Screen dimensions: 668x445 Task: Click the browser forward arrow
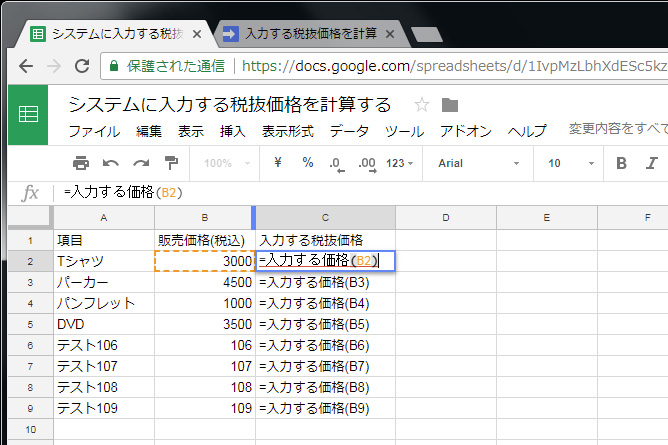[54, 66]
